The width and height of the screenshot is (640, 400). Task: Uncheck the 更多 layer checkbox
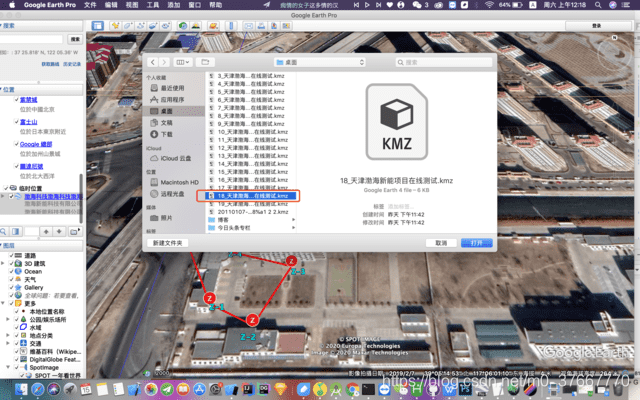12,303
